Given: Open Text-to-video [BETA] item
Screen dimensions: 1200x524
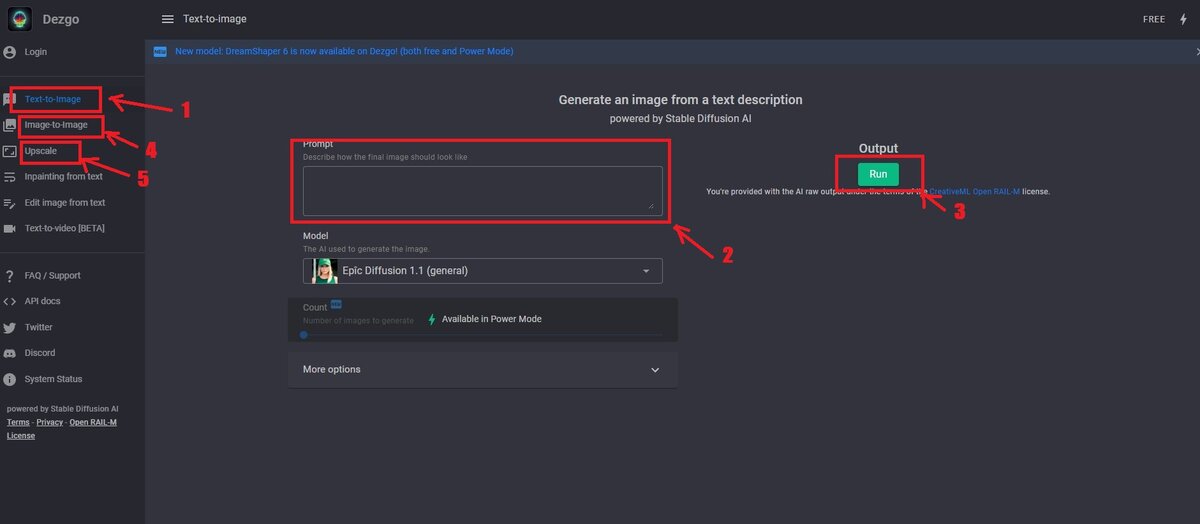Looking at the screenshot, I should (x=65, y=229).
